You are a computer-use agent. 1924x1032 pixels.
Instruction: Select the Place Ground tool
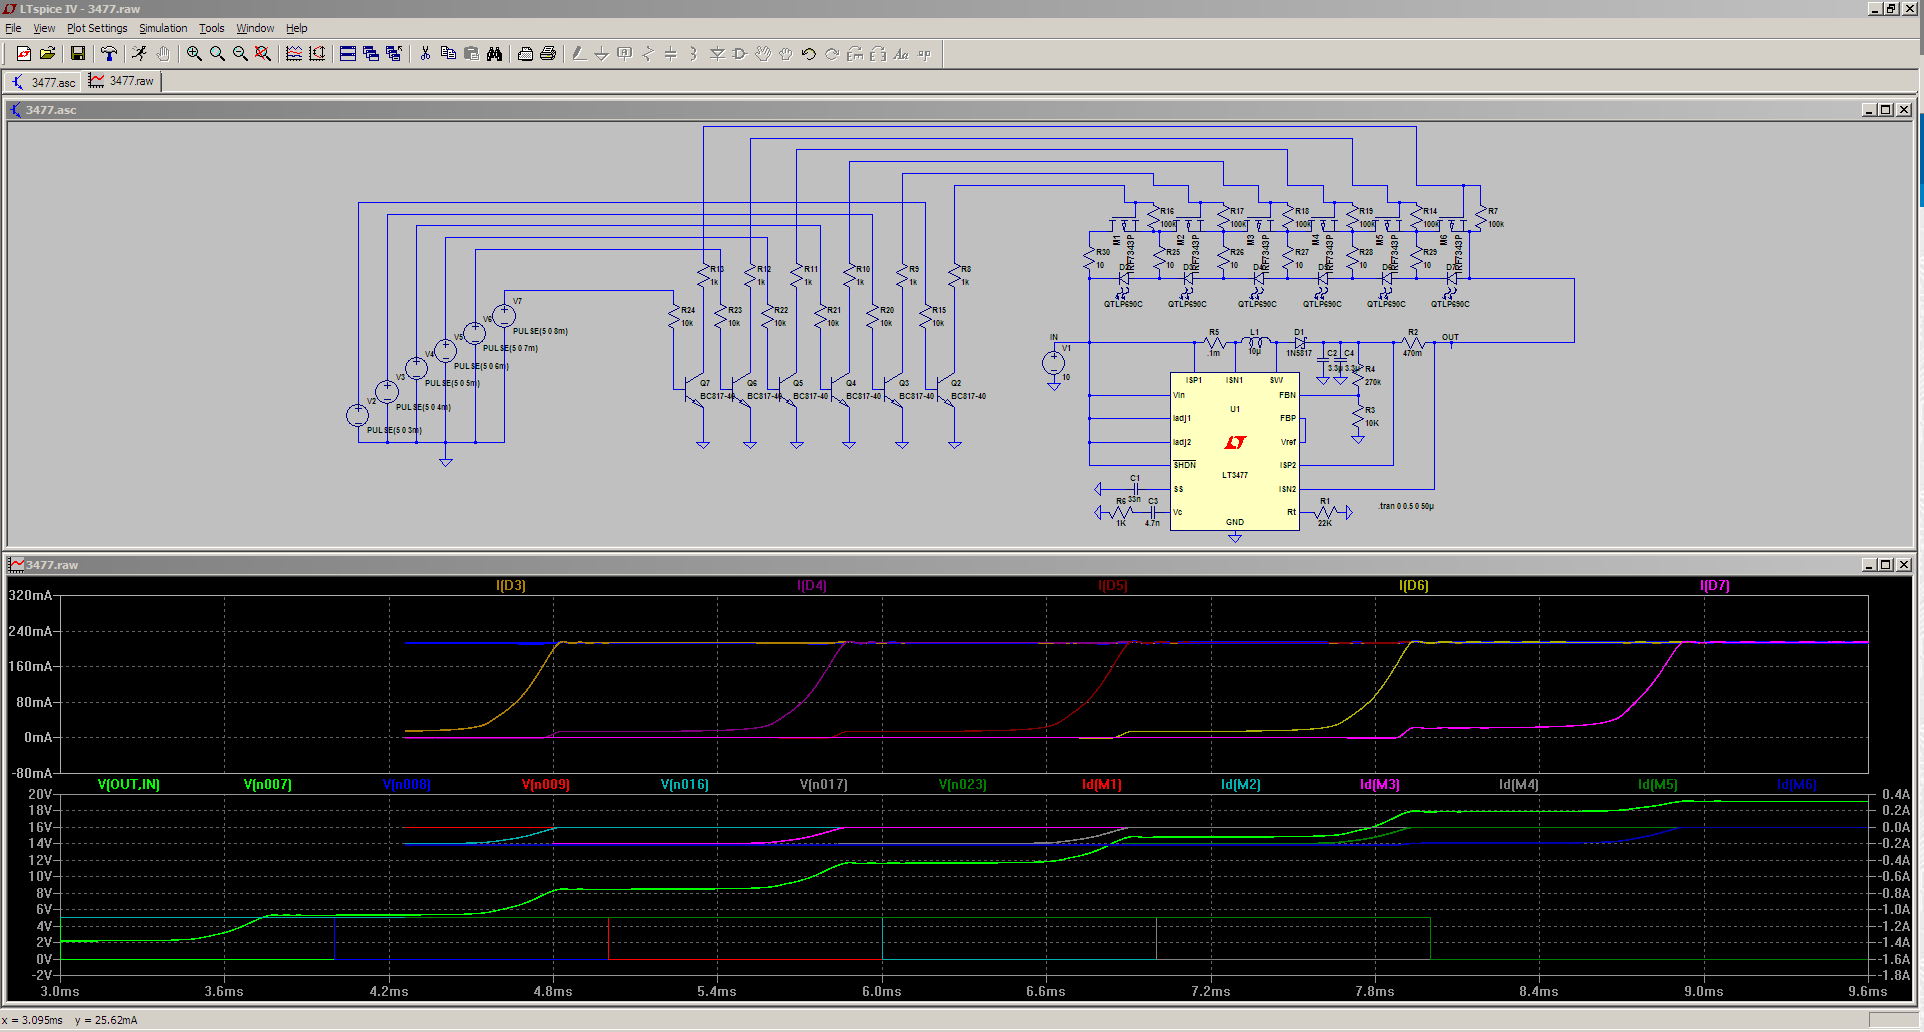[x=602, y=54]
